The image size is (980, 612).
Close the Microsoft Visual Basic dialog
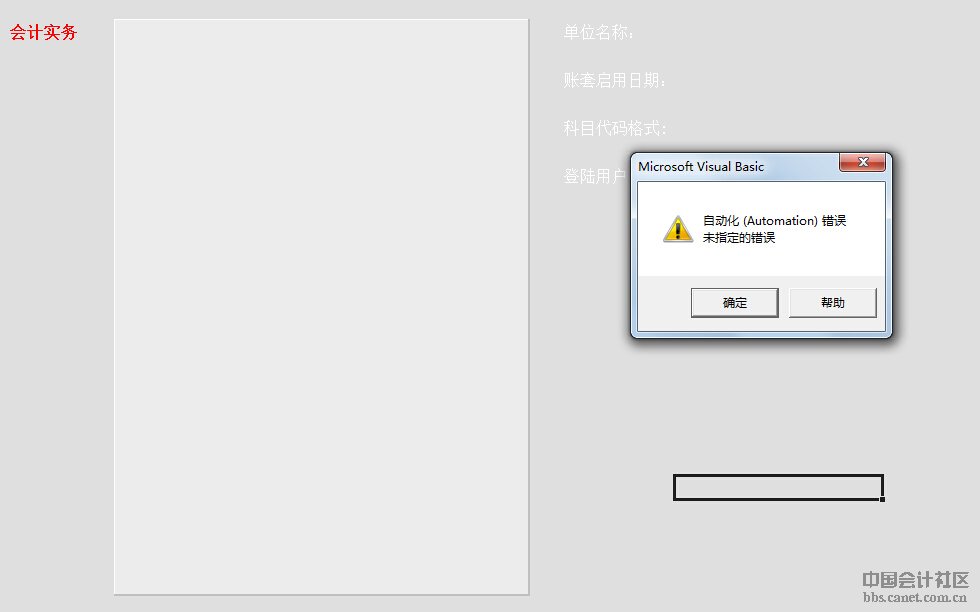[862, 162]
